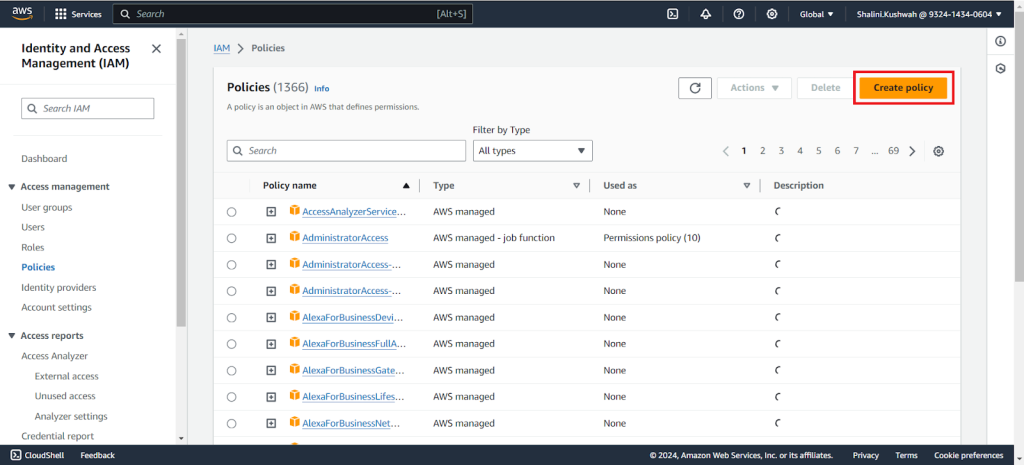This screenshot has width=1024, height=465.
Task: Click the policies search field
Action: click(x=346, y=151)
